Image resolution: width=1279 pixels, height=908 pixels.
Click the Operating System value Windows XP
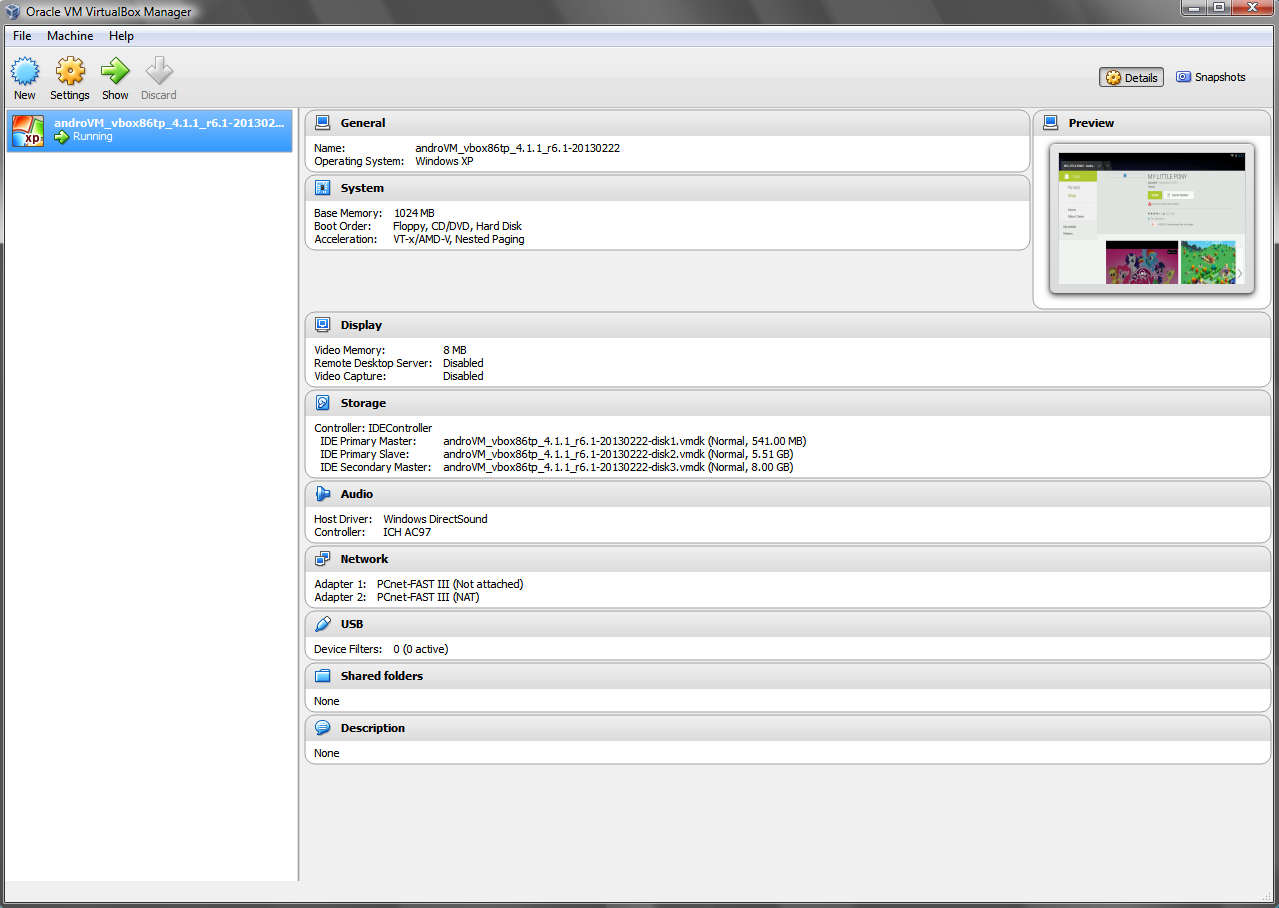pyautogui.click(x=445, y=161)
